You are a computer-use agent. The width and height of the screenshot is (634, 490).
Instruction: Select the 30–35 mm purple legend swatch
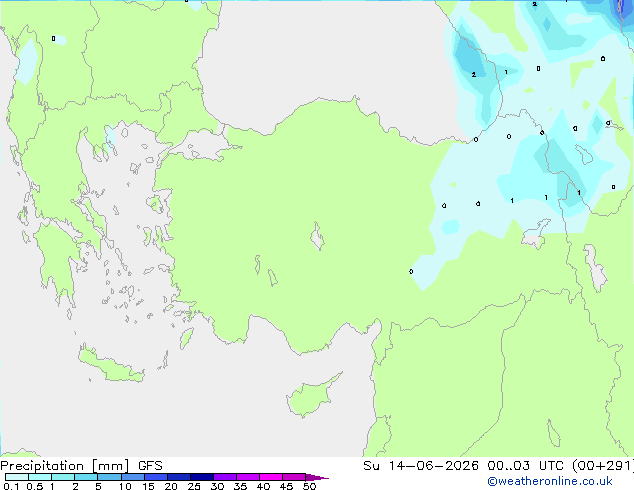point(225,477)
